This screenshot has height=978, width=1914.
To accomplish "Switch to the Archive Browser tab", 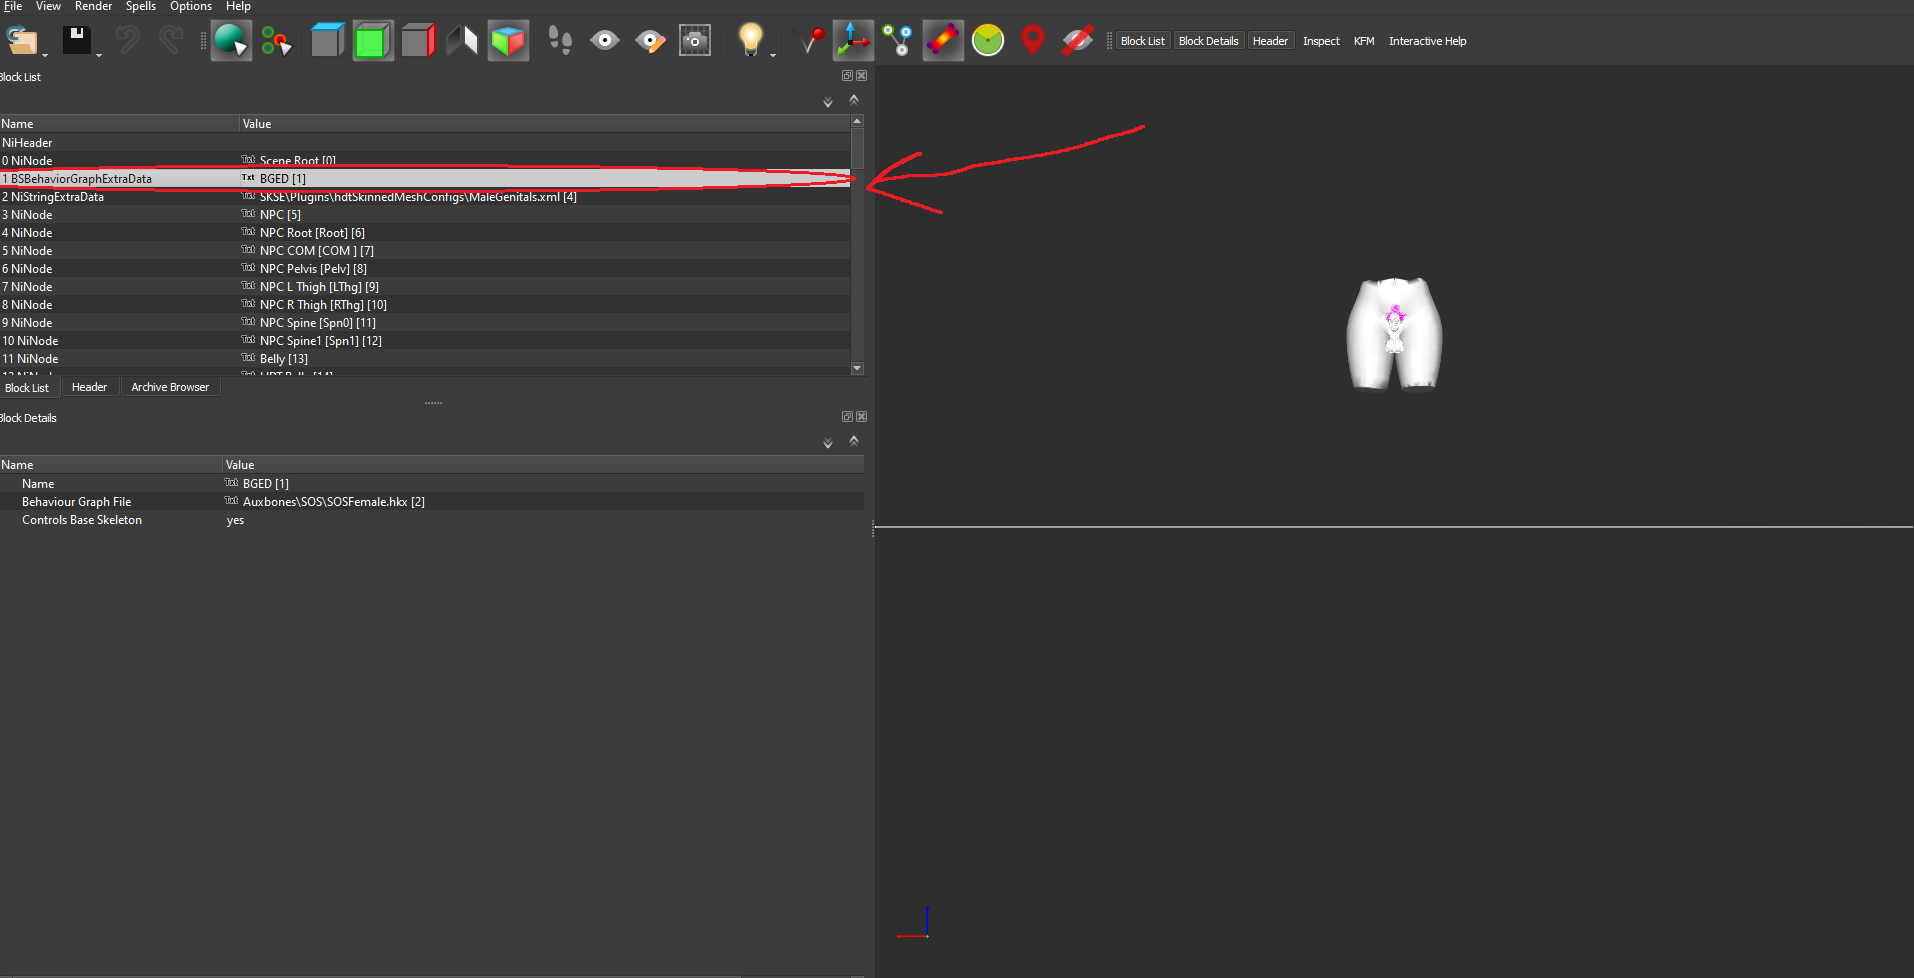I will (170, 387).
